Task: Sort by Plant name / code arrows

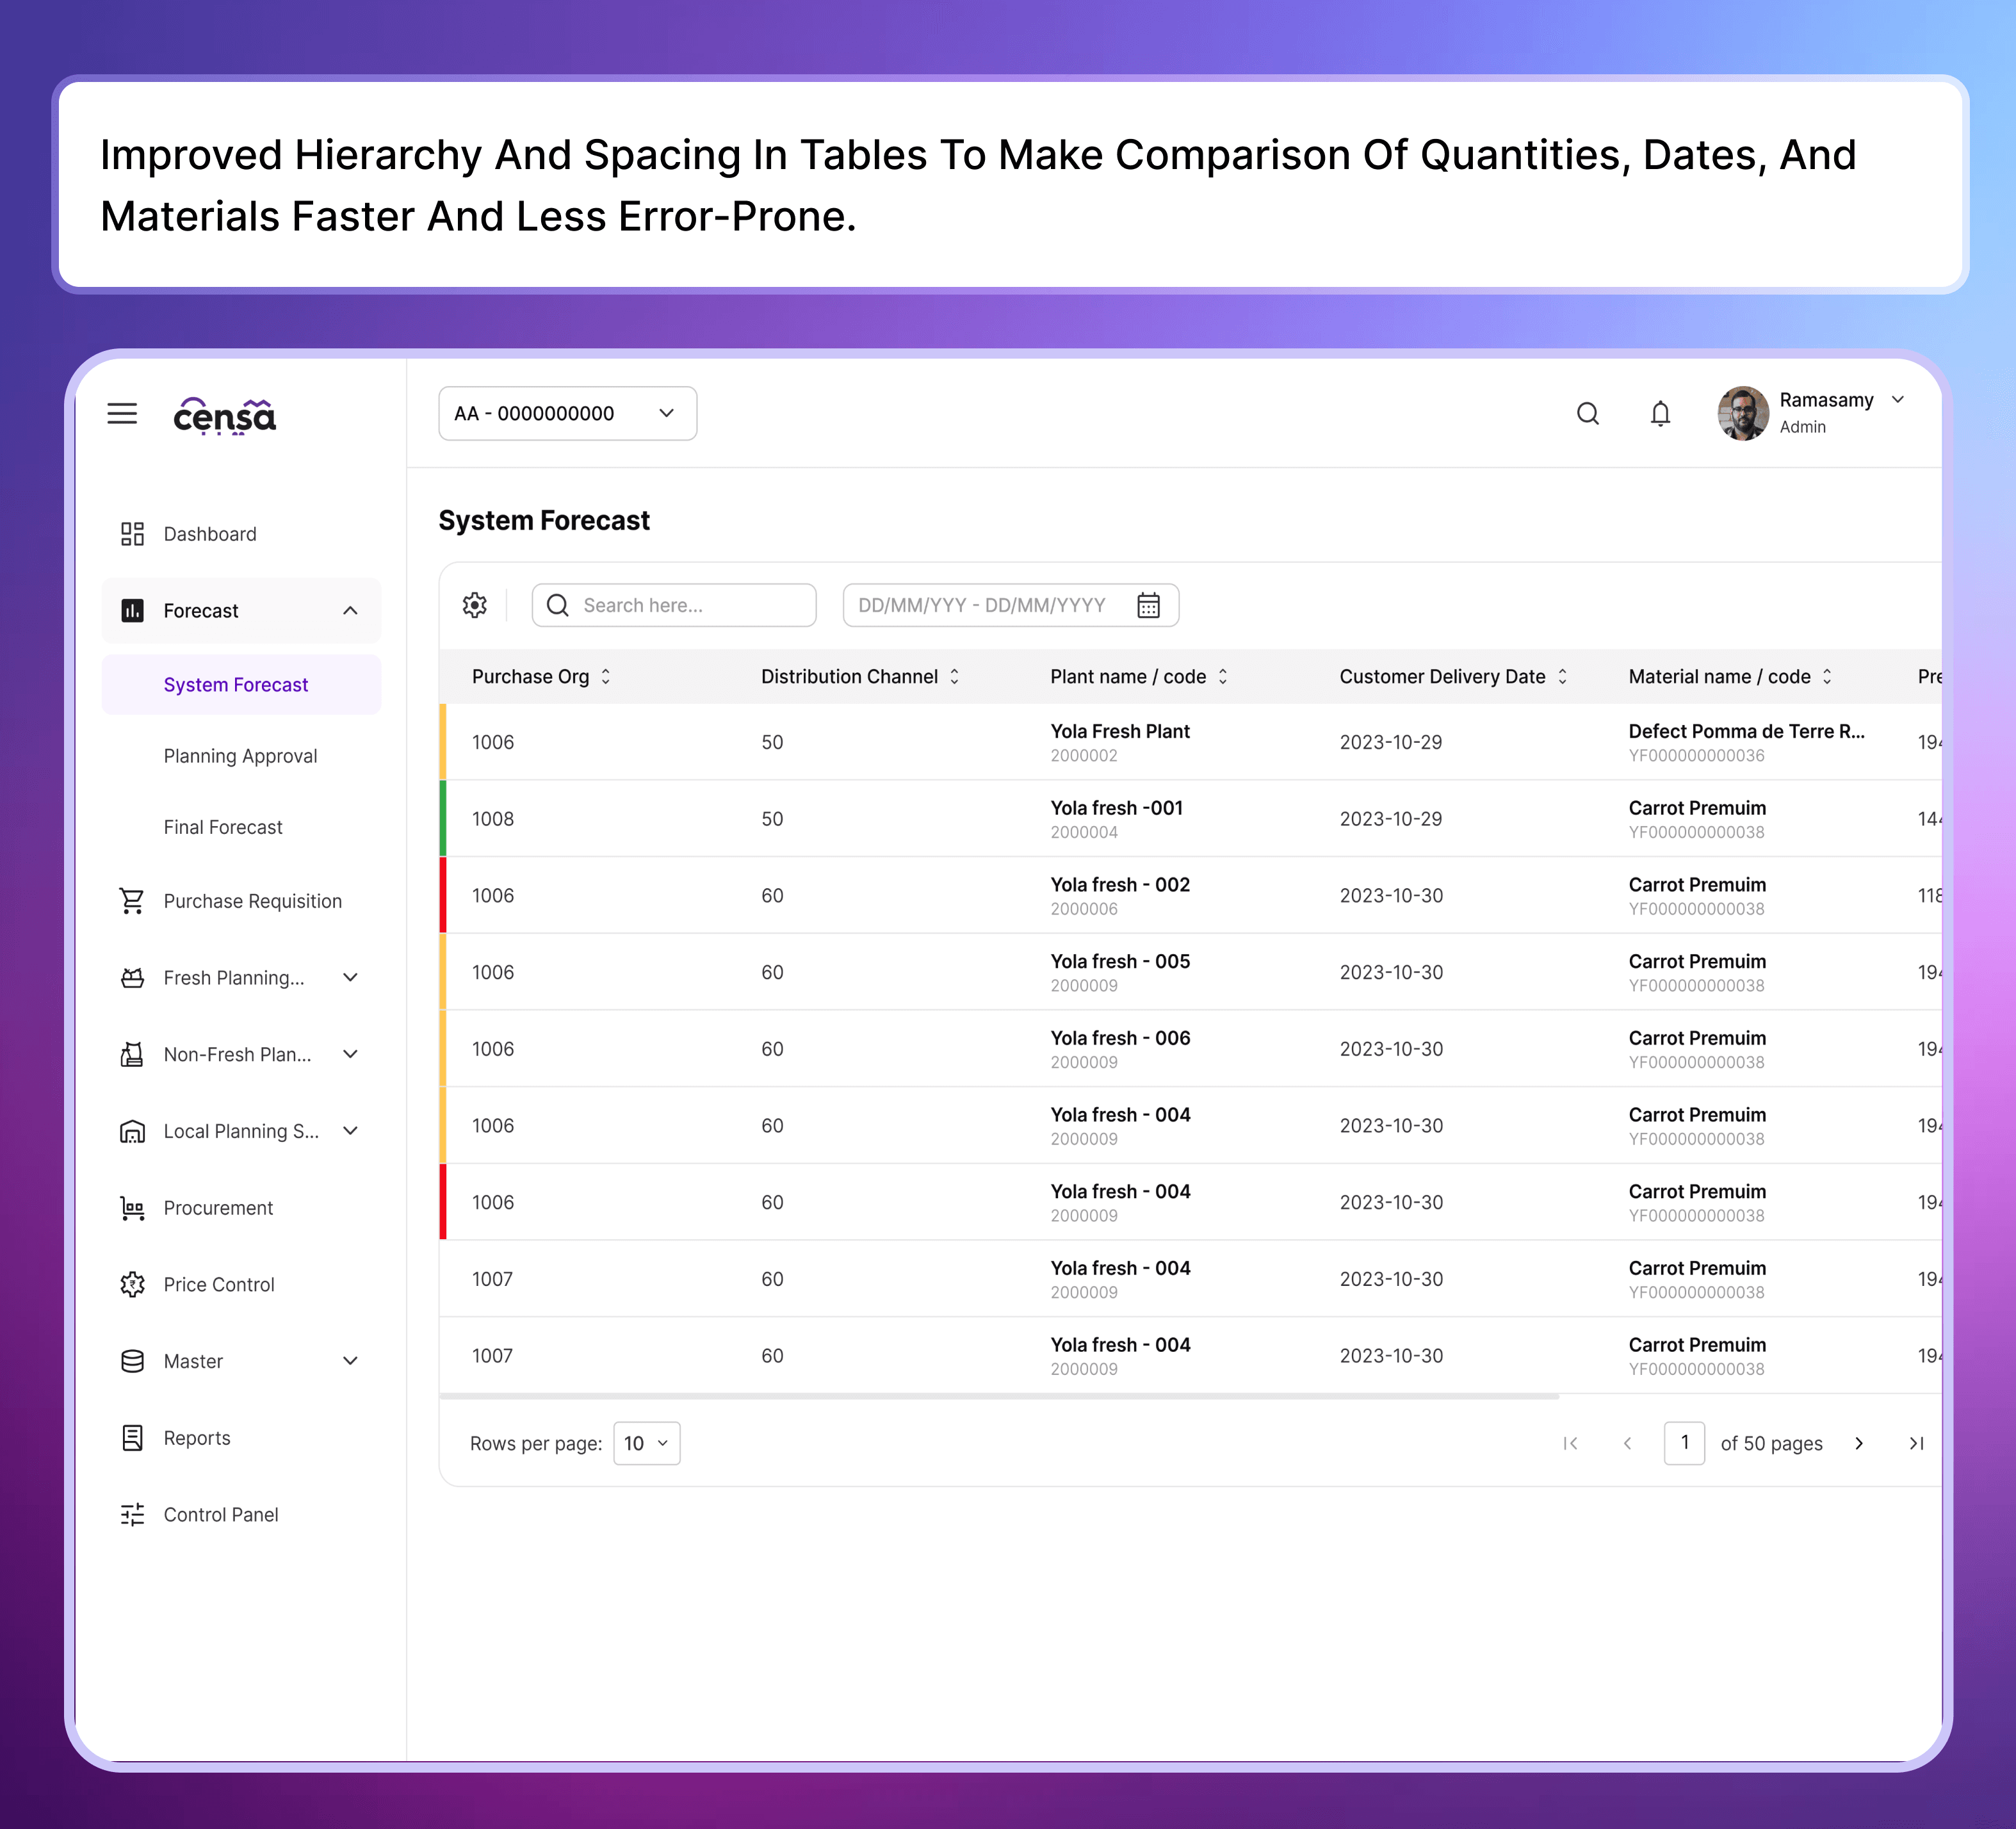Action: coord(1222,677)
